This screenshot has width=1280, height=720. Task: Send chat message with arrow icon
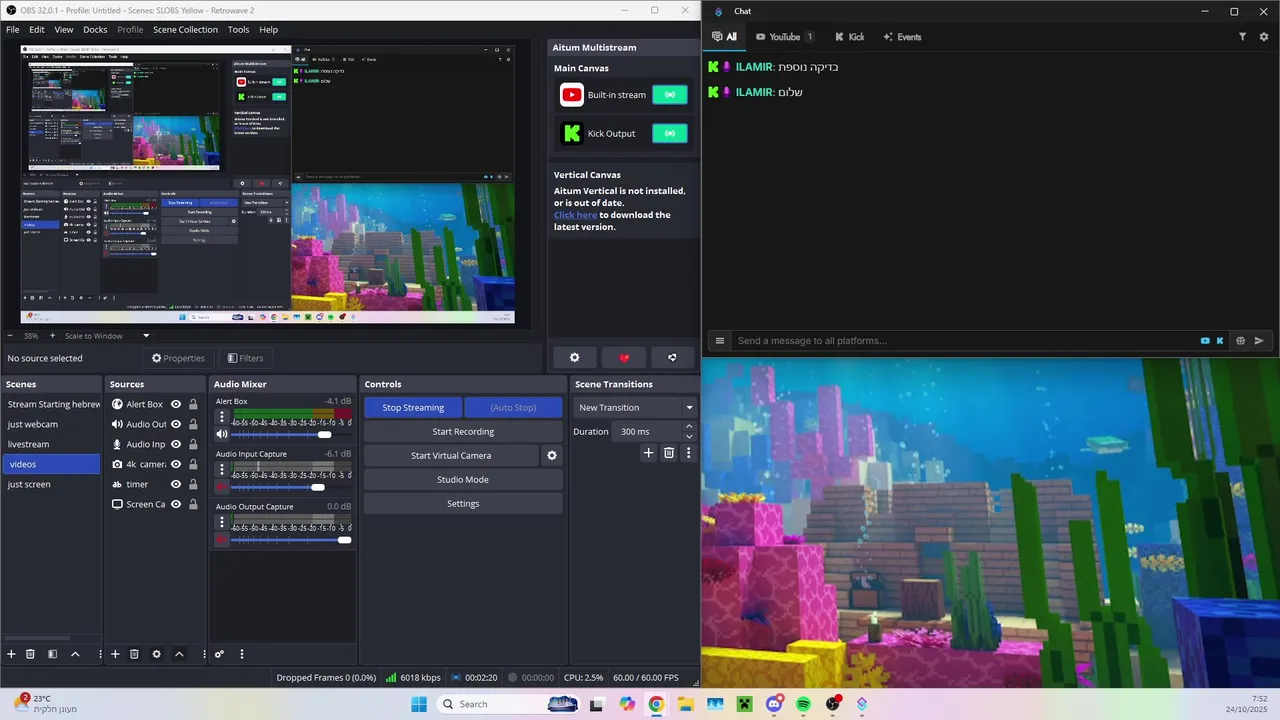click(x=1259, y=341)
